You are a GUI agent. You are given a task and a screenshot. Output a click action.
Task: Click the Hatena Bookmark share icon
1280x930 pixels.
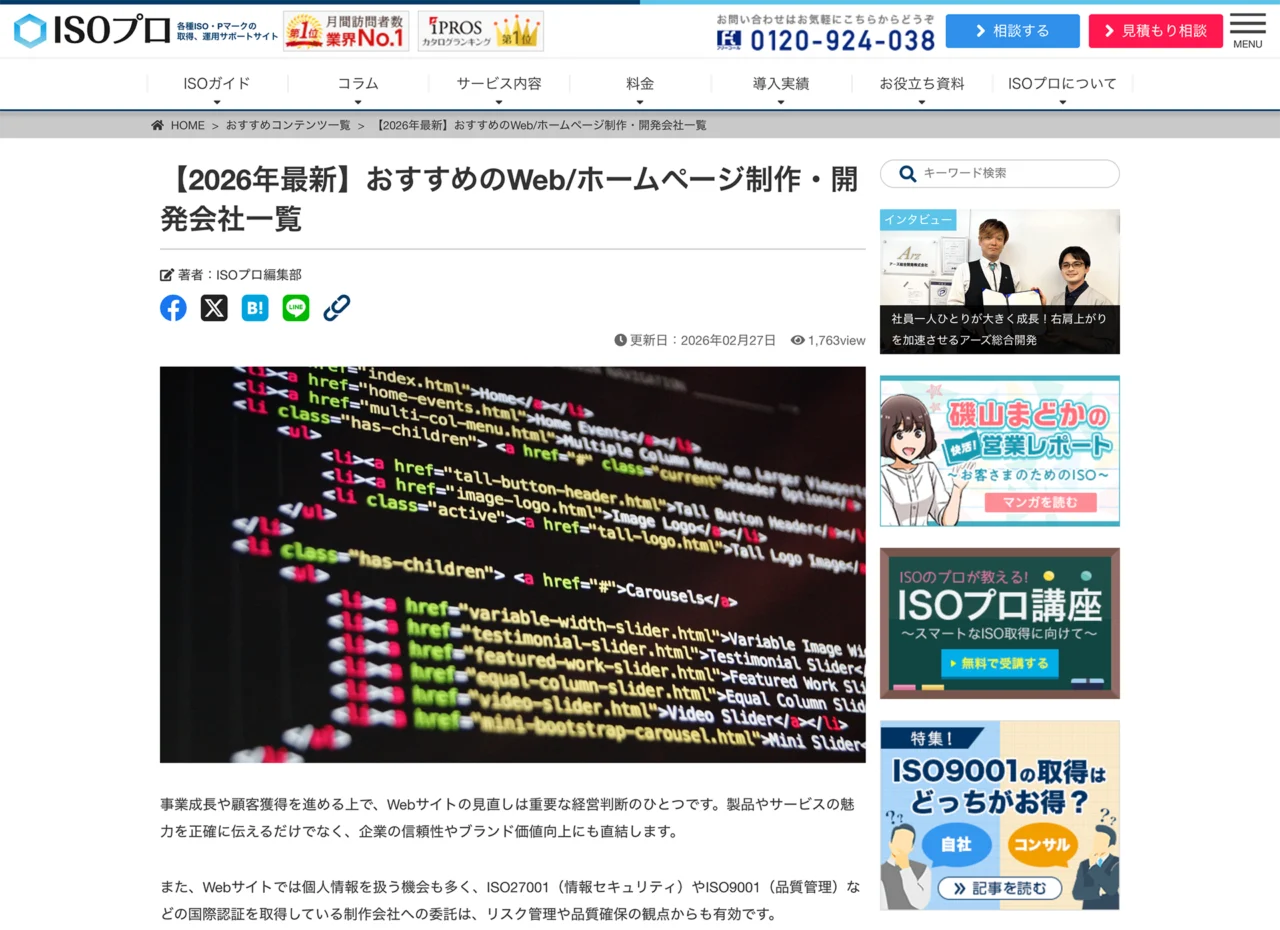tap(255, 308)
